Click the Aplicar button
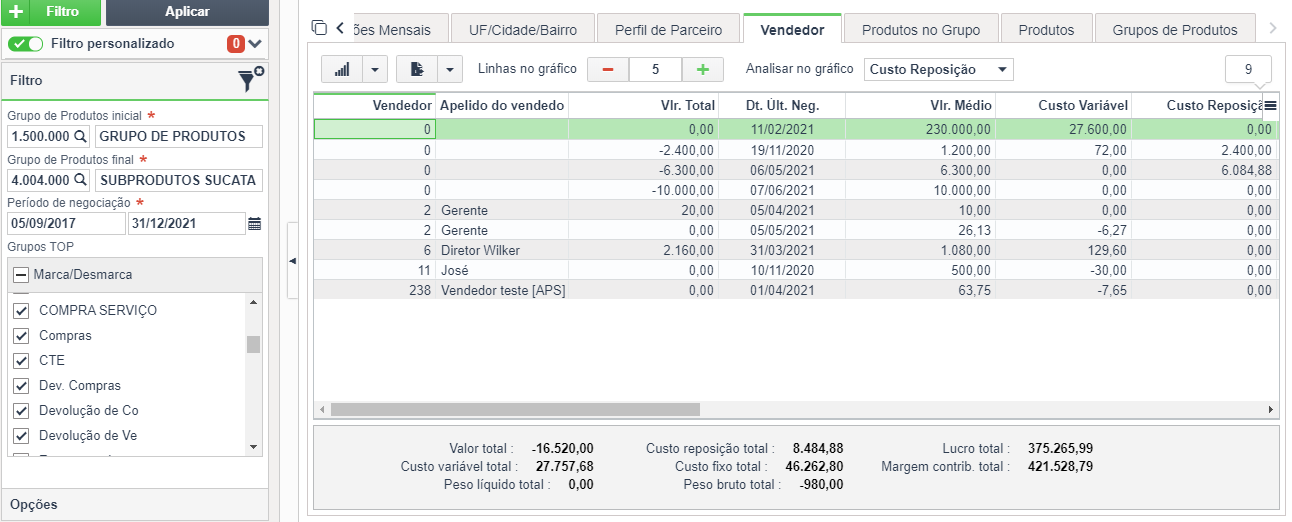 pos(187,12)
